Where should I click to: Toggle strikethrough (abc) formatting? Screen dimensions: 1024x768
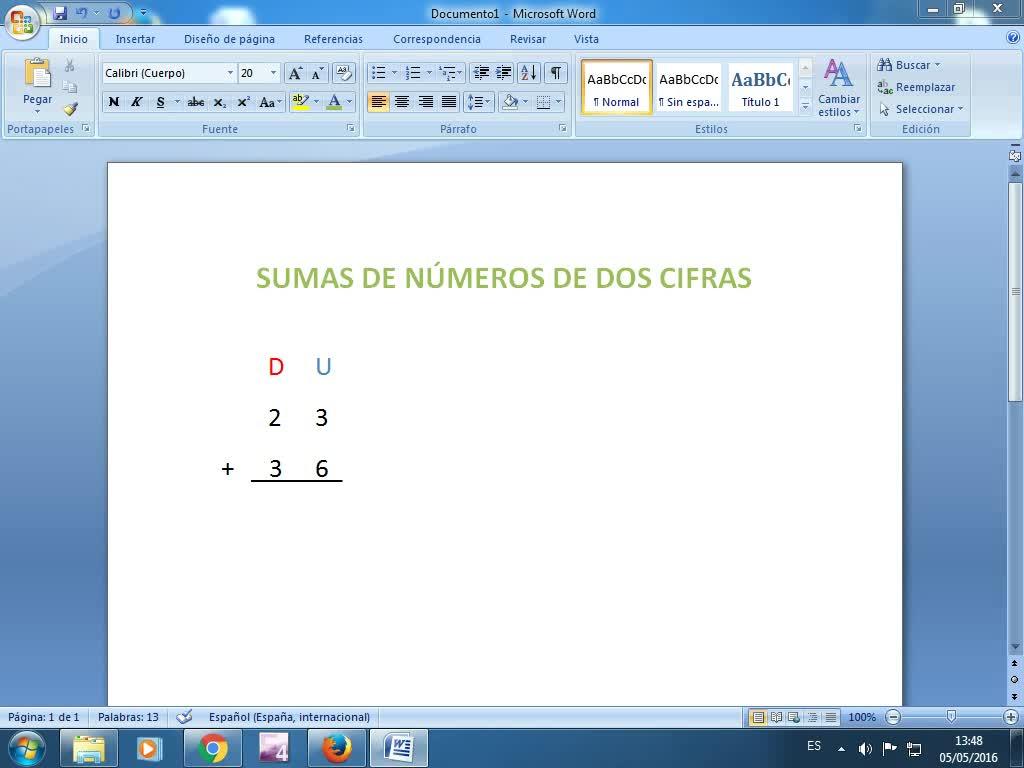tap(195, 102)
